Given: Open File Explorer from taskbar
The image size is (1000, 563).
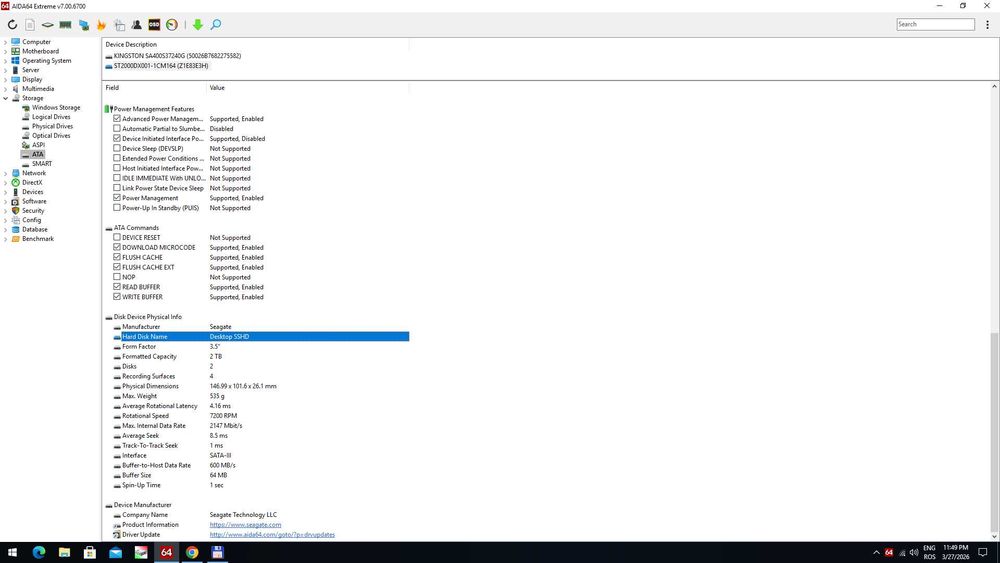Looking at the screenshot, I should (64, 552).
